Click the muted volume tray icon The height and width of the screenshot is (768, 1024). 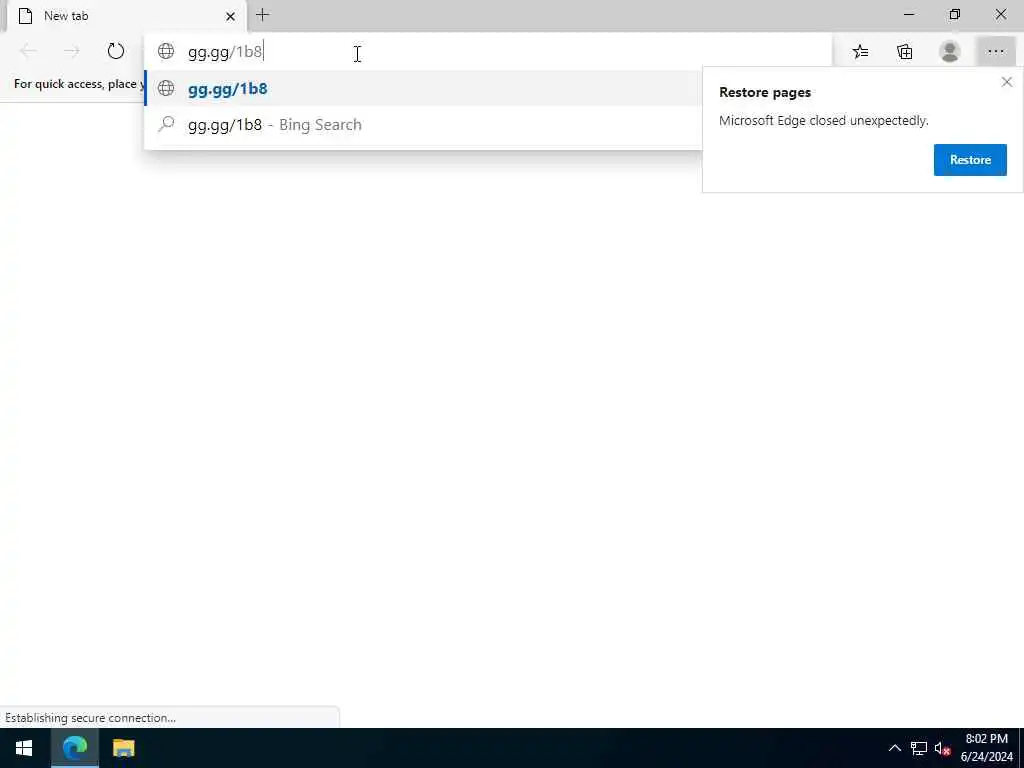(942, 748)
